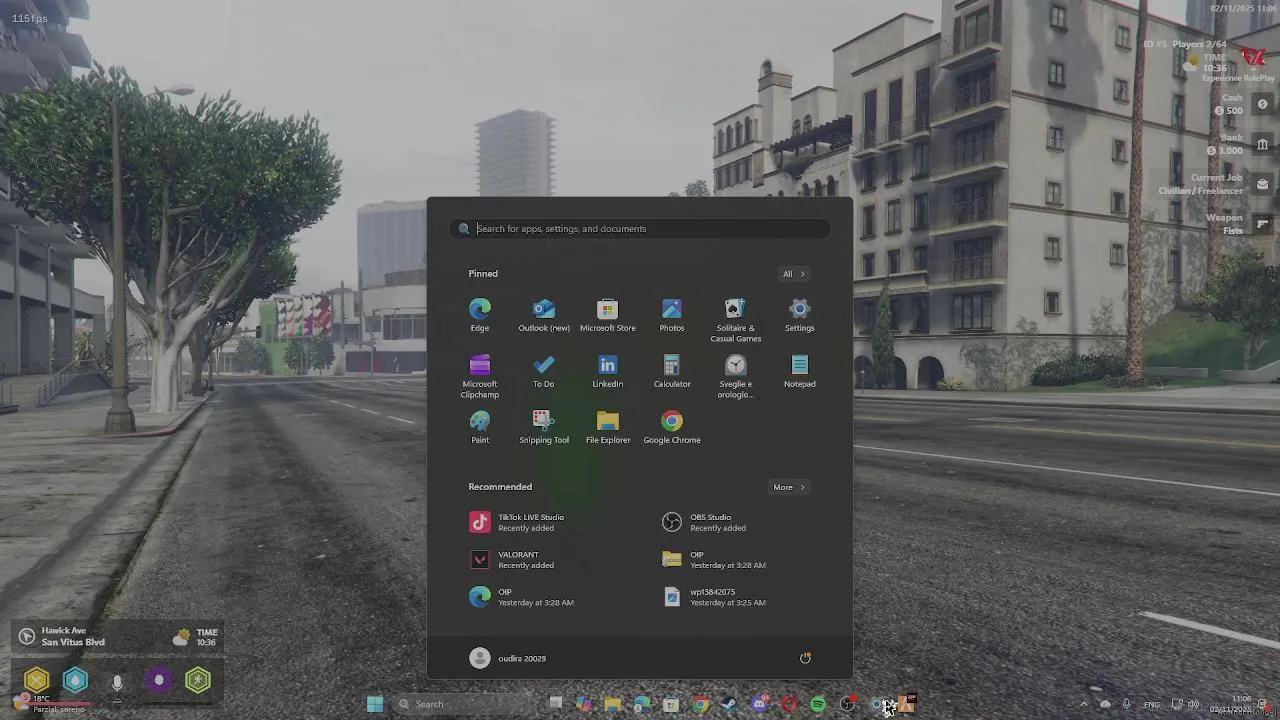
Task: Open Microsoft Store from the taskbar
Action: coord(671,704)
